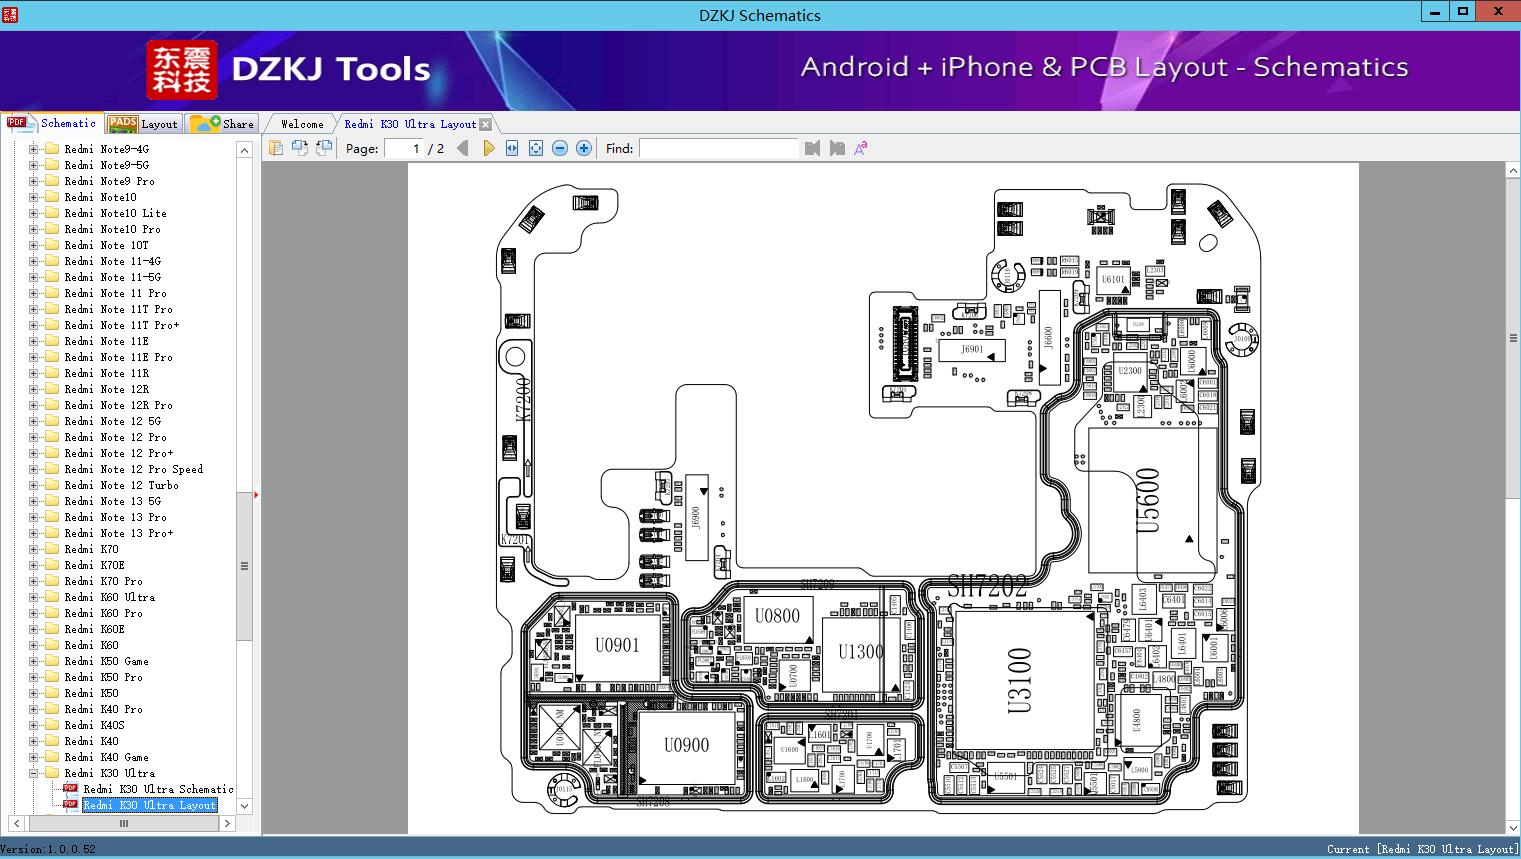Click the Version:1.0.0.52 status text
The height and width of the screenshot is (859, 1521).
click(x=48, y=850)
